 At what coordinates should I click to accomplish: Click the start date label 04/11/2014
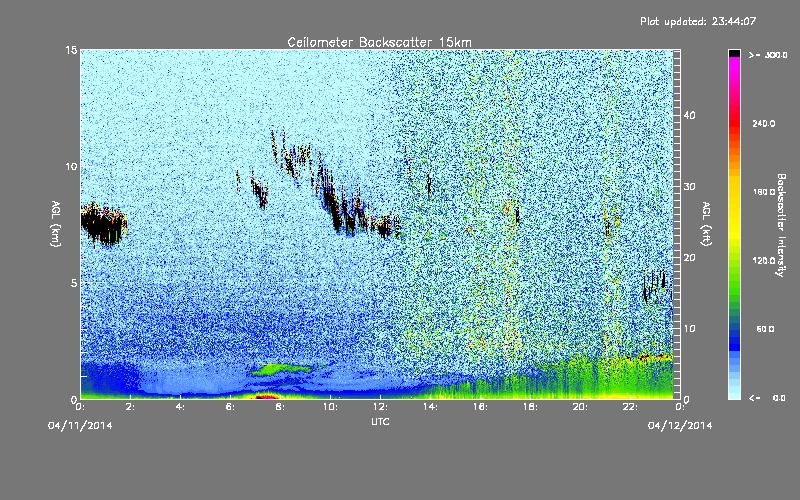tap(80, 425)
